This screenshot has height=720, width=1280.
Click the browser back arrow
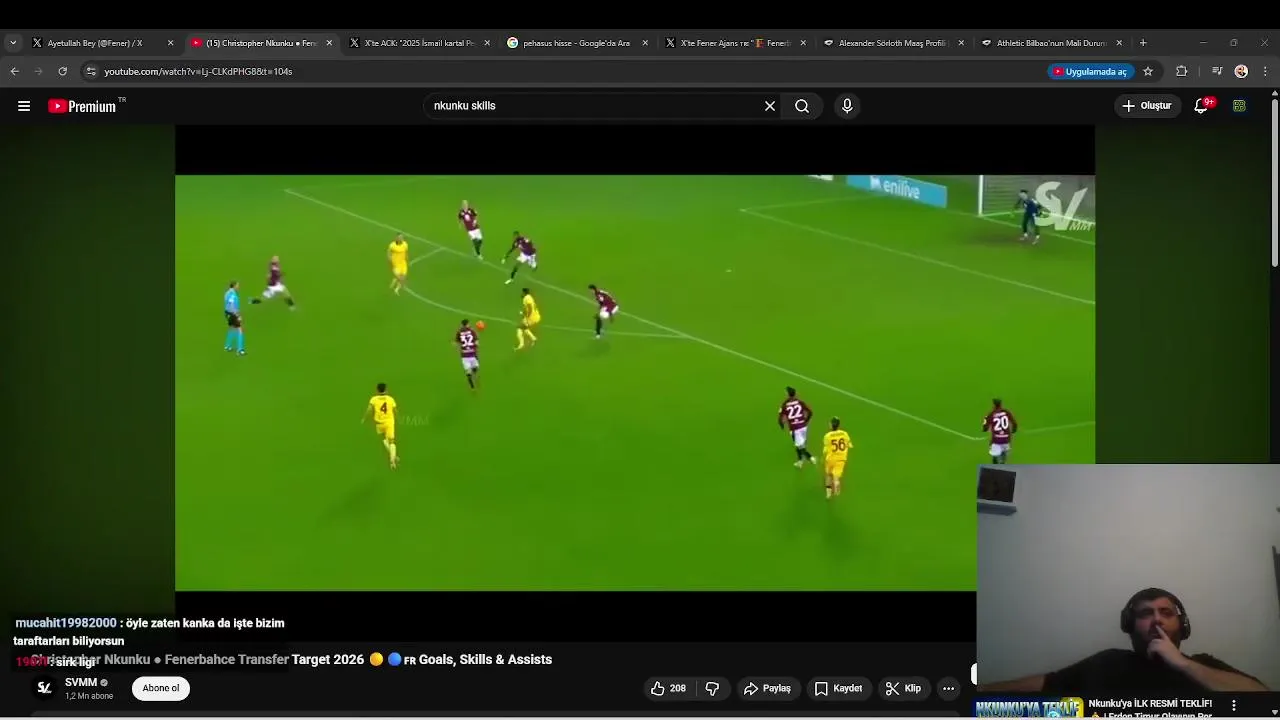(14, 71)
